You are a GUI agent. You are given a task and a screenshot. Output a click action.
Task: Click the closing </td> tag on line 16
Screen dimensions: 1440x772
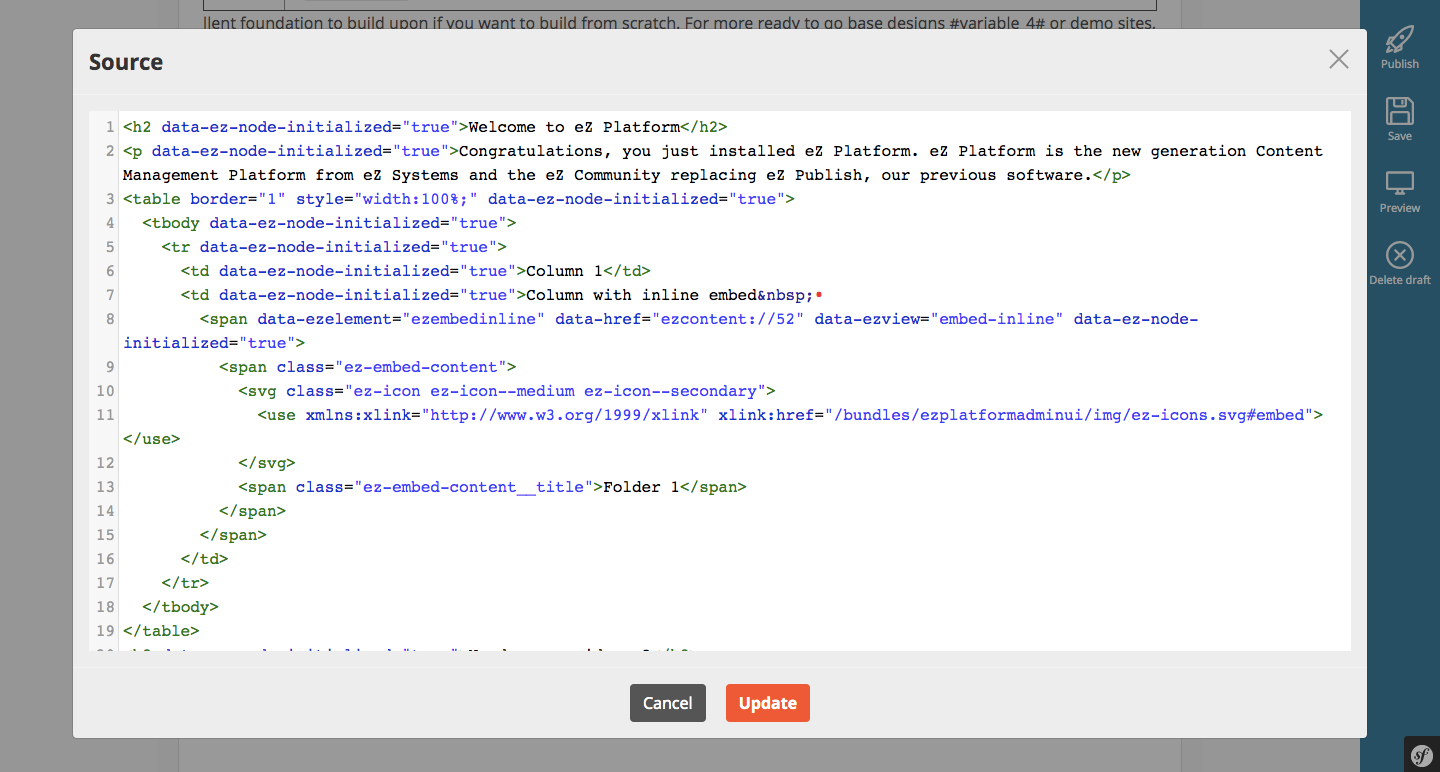[x=204, y=559]
